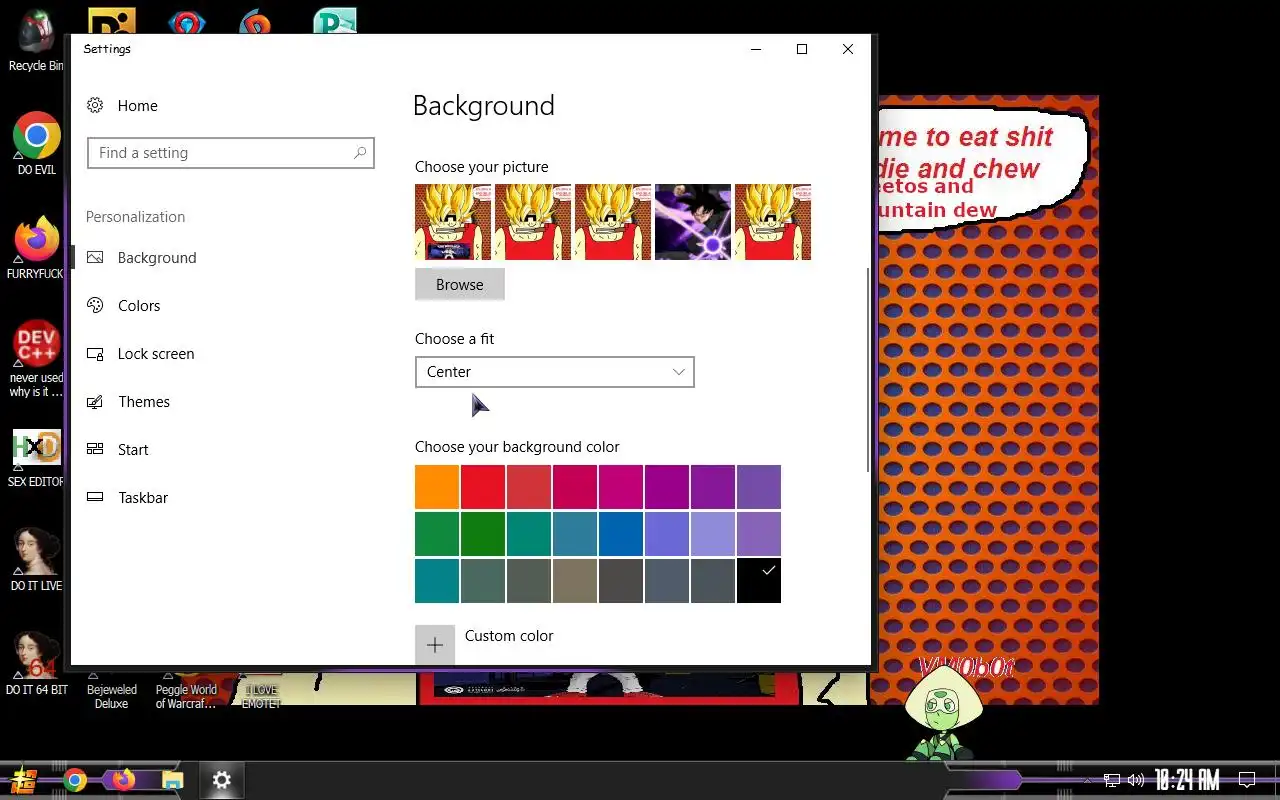Viewport: 1280px width, 800px height.
Task: Click the Personalization section heading
Action: (x=135, y=217)
